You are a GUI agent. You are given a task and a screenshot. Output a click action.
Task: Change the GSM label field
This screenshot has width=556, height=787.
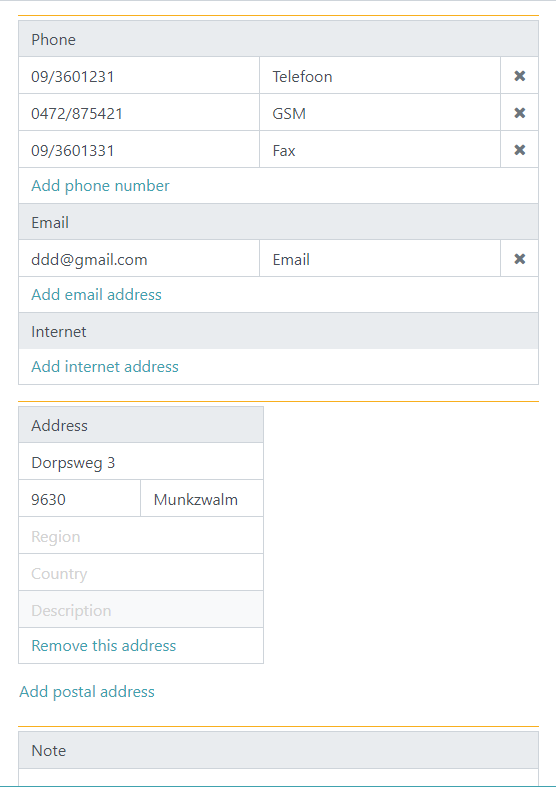coord(380,113)
